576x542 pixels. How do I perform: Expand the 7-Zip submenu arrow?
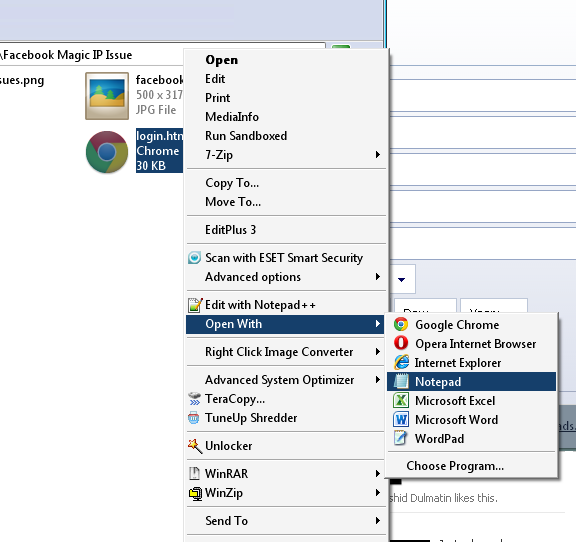tap(377, 154)
